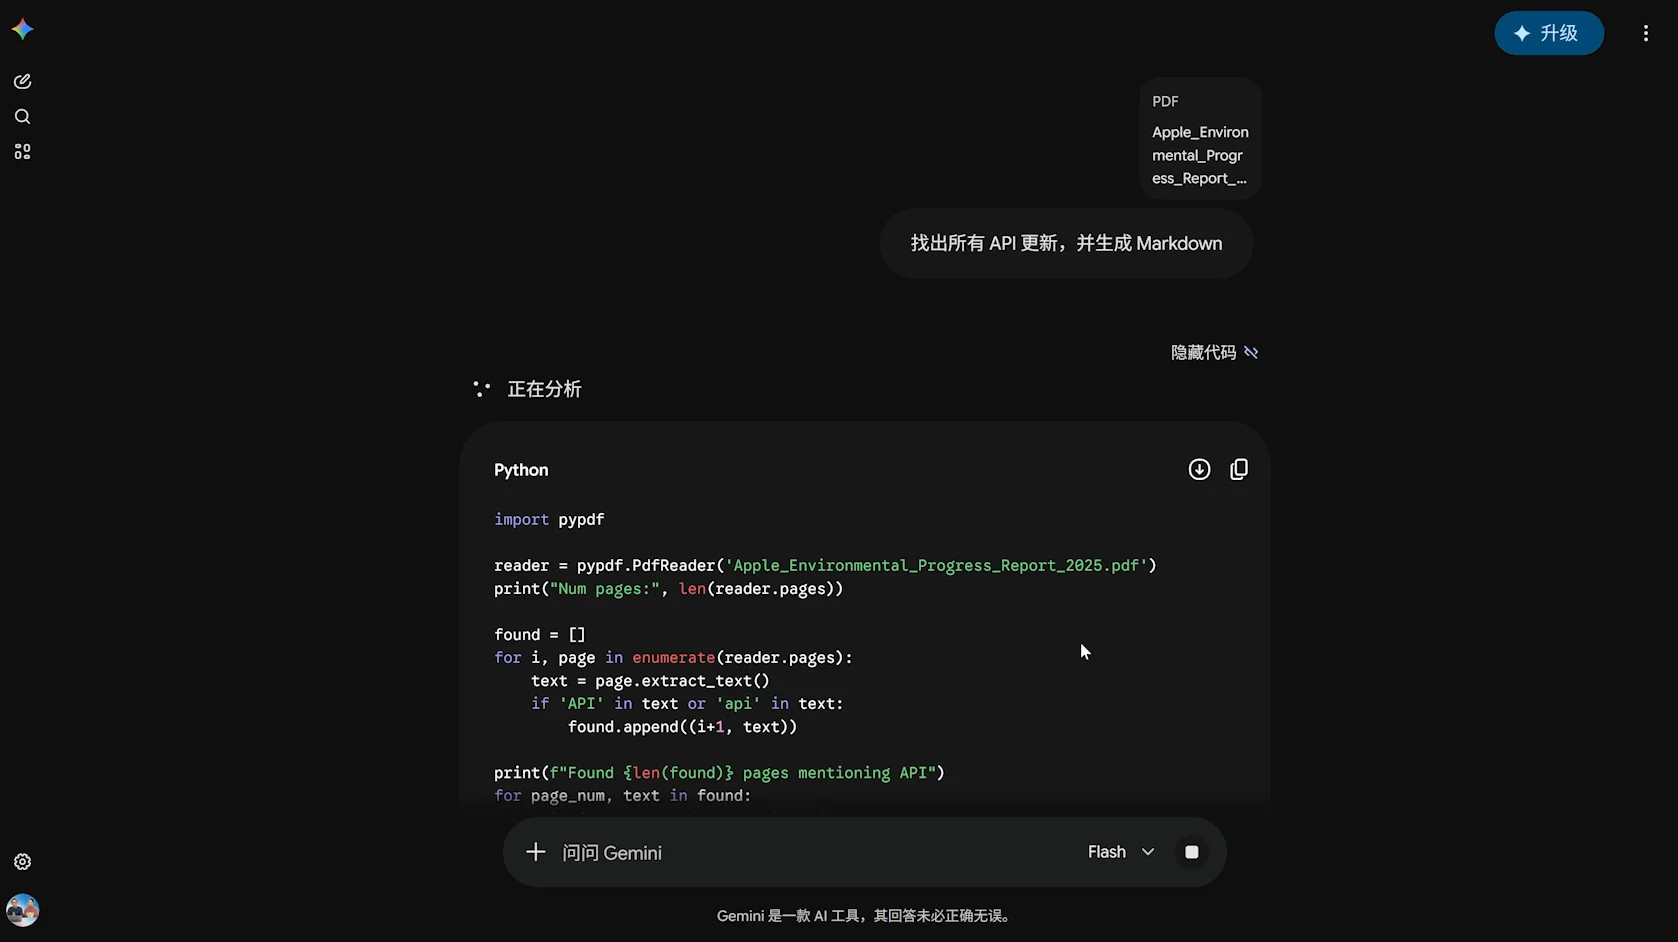Click the message bubble 找出所有 API 更新

(1066, 243)
